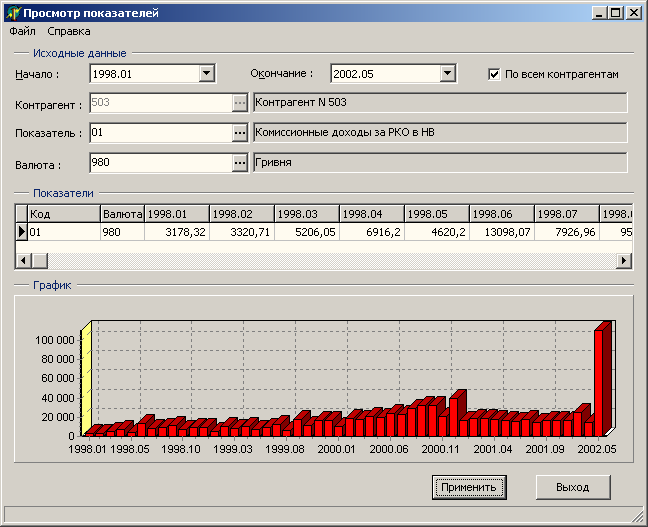This screenshot has height=527, width=648.
Task: Select the 1998.03 column header
Action: (x=307, y=214)
